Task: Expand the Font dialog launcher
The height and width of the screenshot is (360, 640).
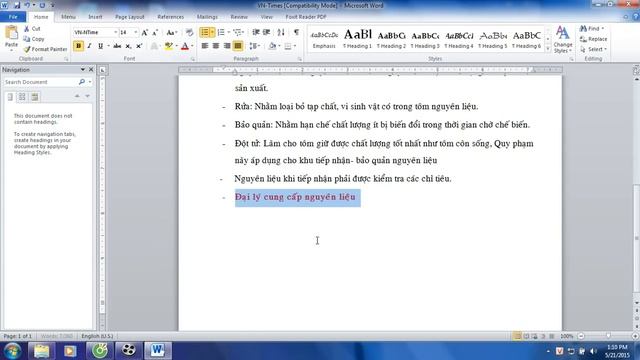Action: coord(193,59)
